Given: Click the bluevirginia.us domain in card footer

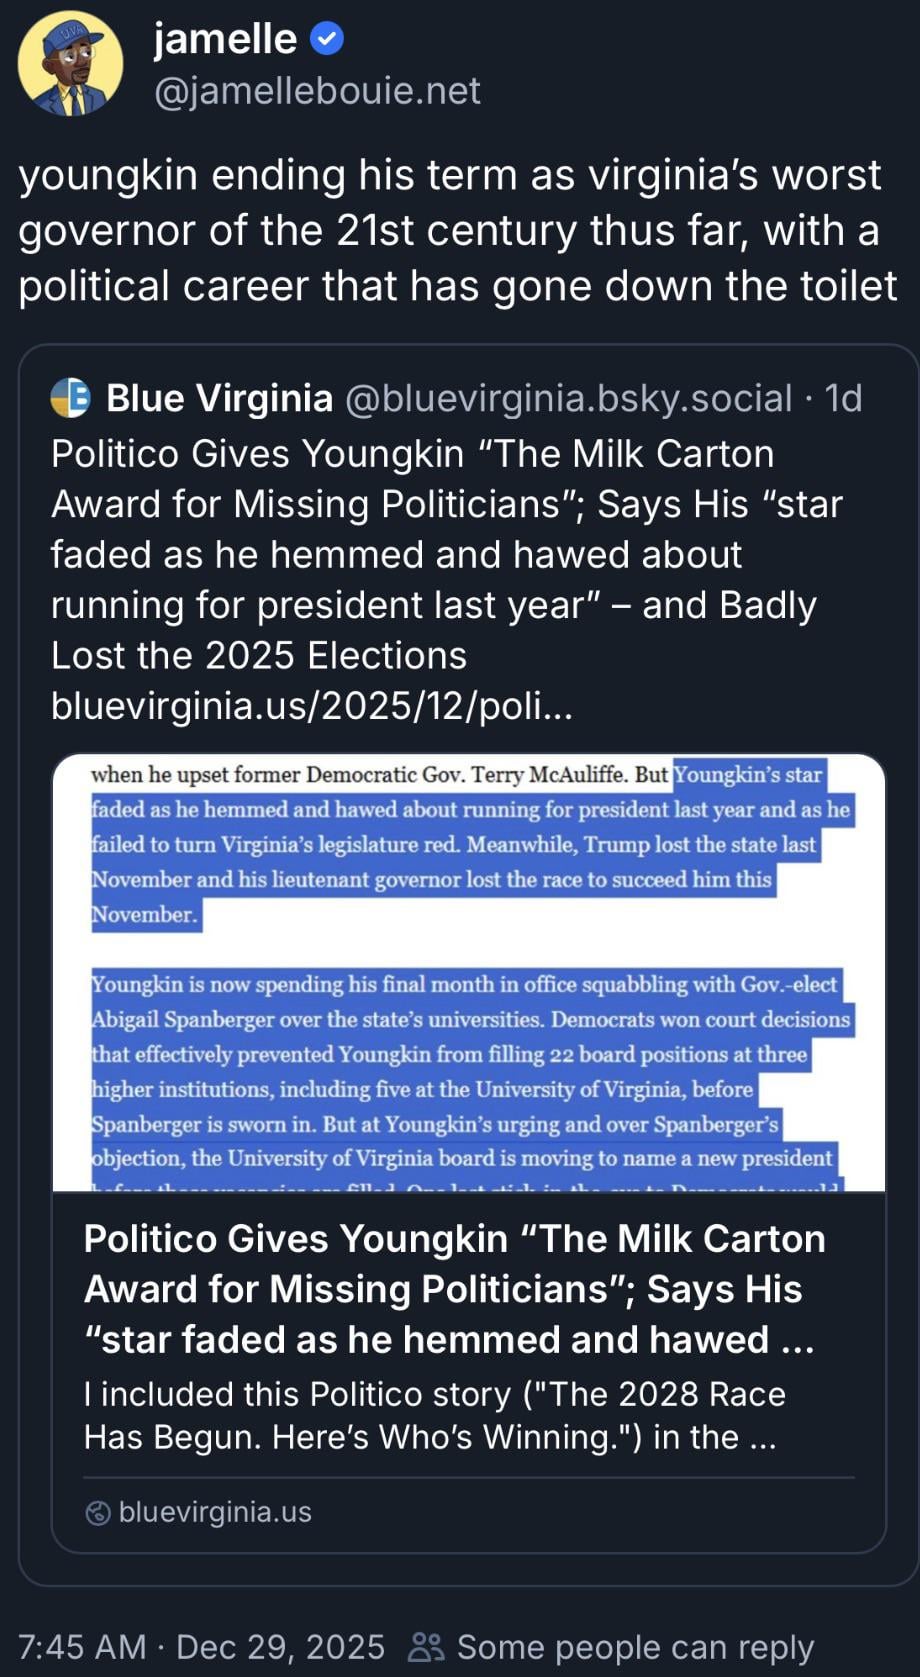Looking at the screenshot, I should coord(215,1512).
